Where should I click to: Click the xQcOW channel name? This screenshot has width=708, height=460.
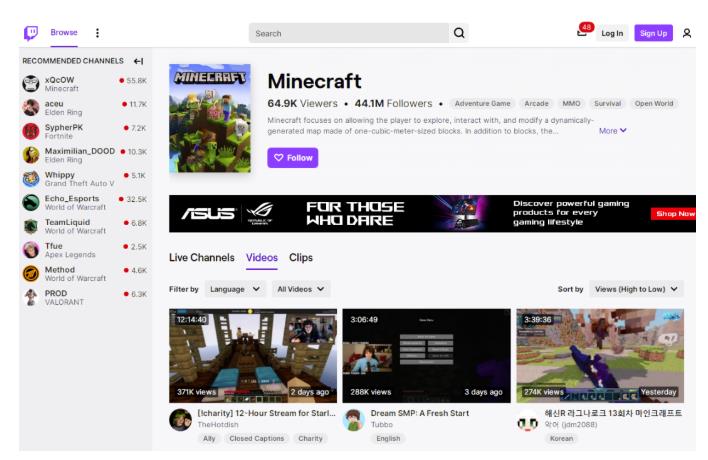pos(59,80)
